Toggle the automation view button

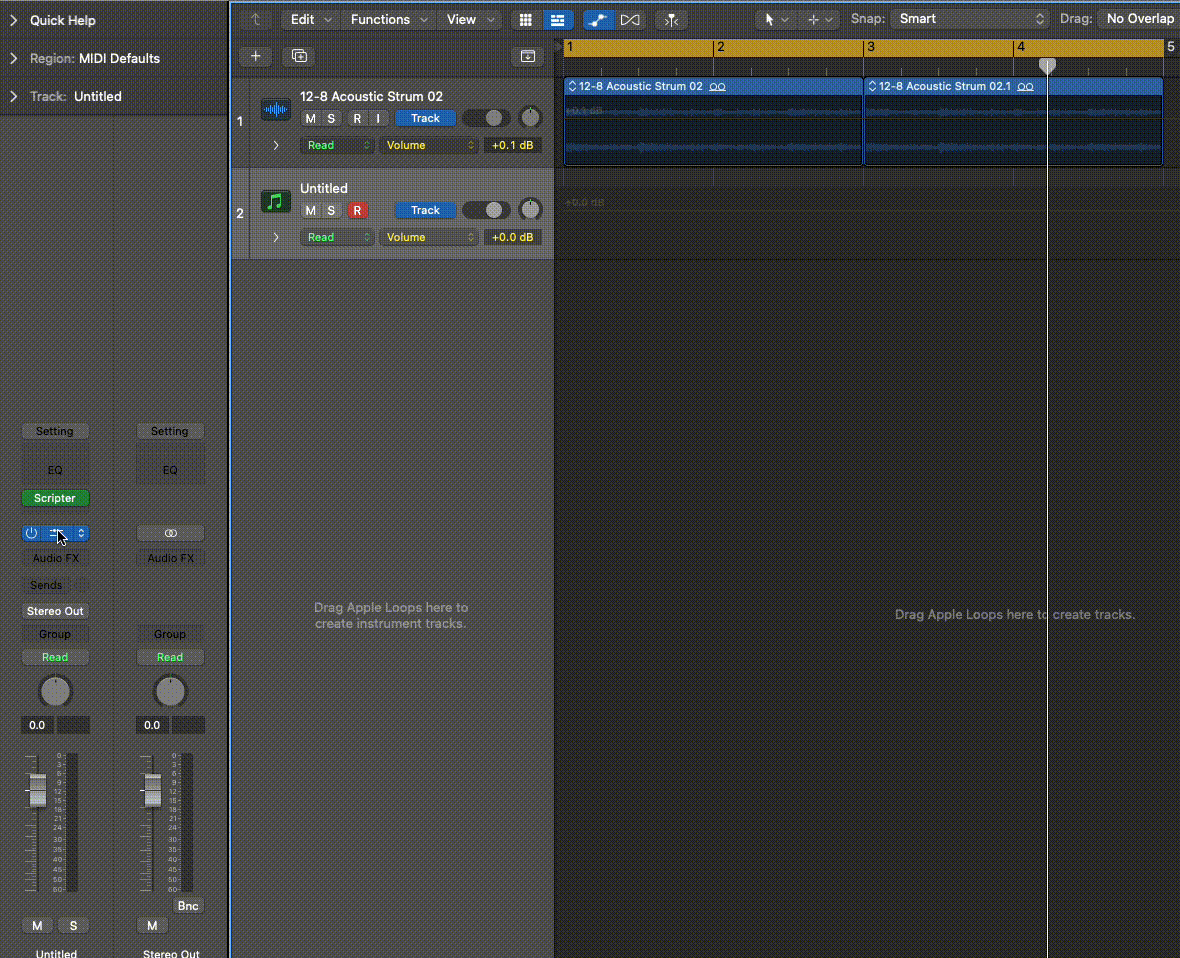(x=598, y=20)
